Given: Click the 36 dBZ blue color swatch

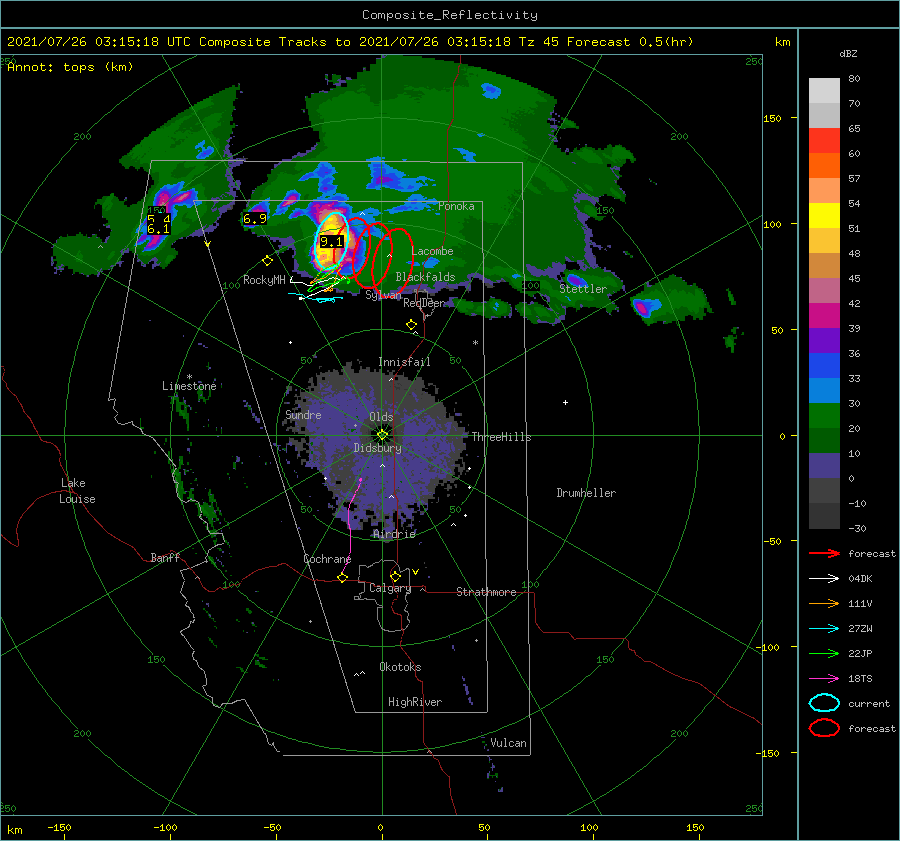Looking at the screenshot, I should (824, 365).
